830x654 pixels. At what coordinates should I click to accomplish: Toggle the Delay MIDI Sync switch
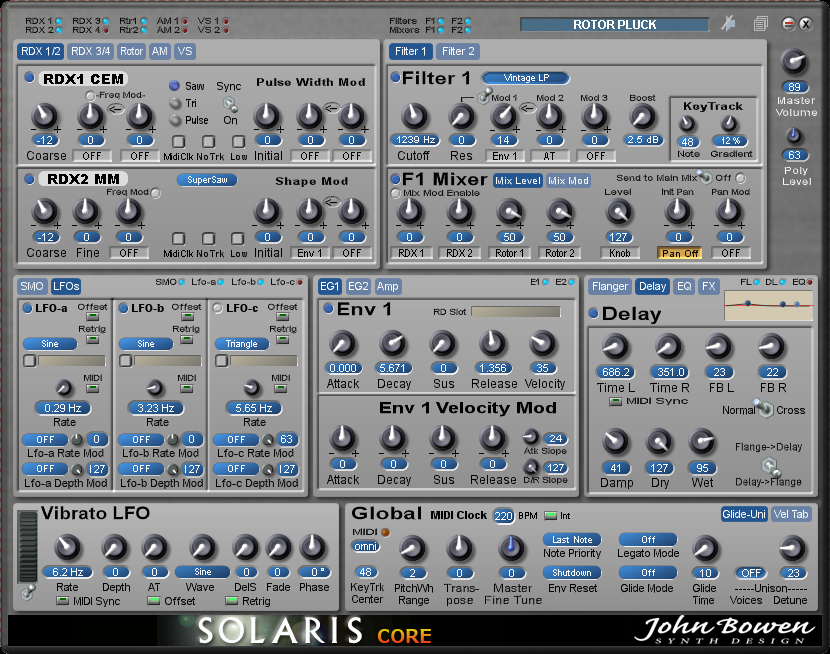point(615,402)
